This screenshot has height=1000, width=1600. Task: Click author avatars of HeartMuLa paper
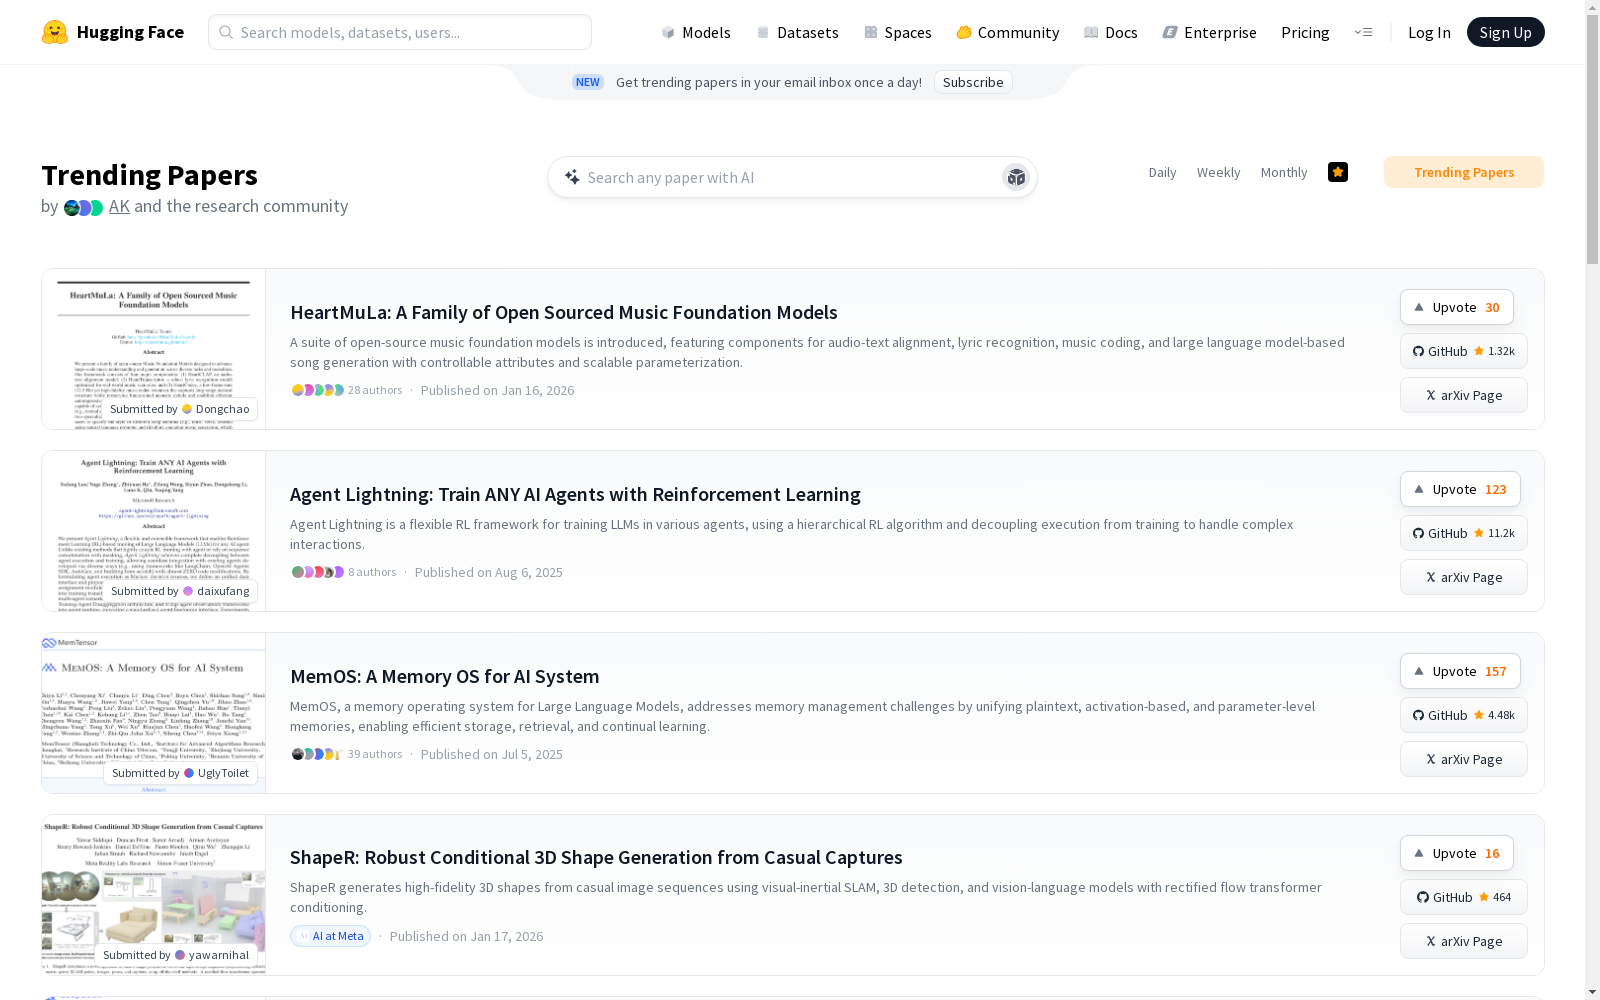click(317, 390)
